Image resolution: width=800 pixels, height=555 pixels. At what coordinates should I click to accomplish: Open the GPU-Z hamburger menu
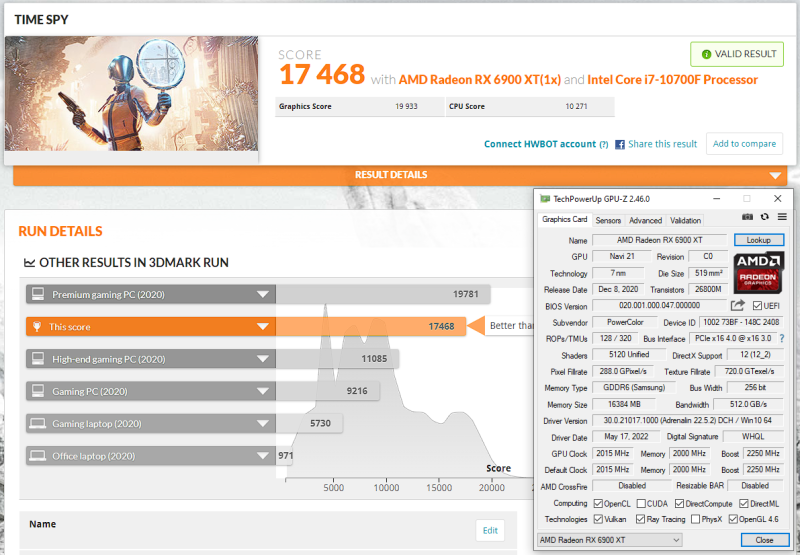[782, 219]
